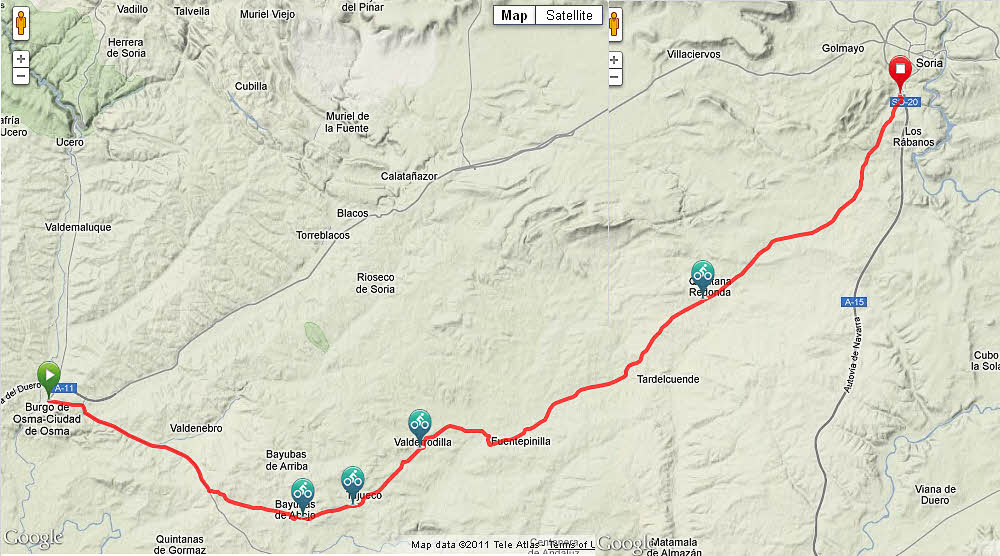The image size is (1000, 556).
Task: Zoom in on the left map
Action: point(21,59)
